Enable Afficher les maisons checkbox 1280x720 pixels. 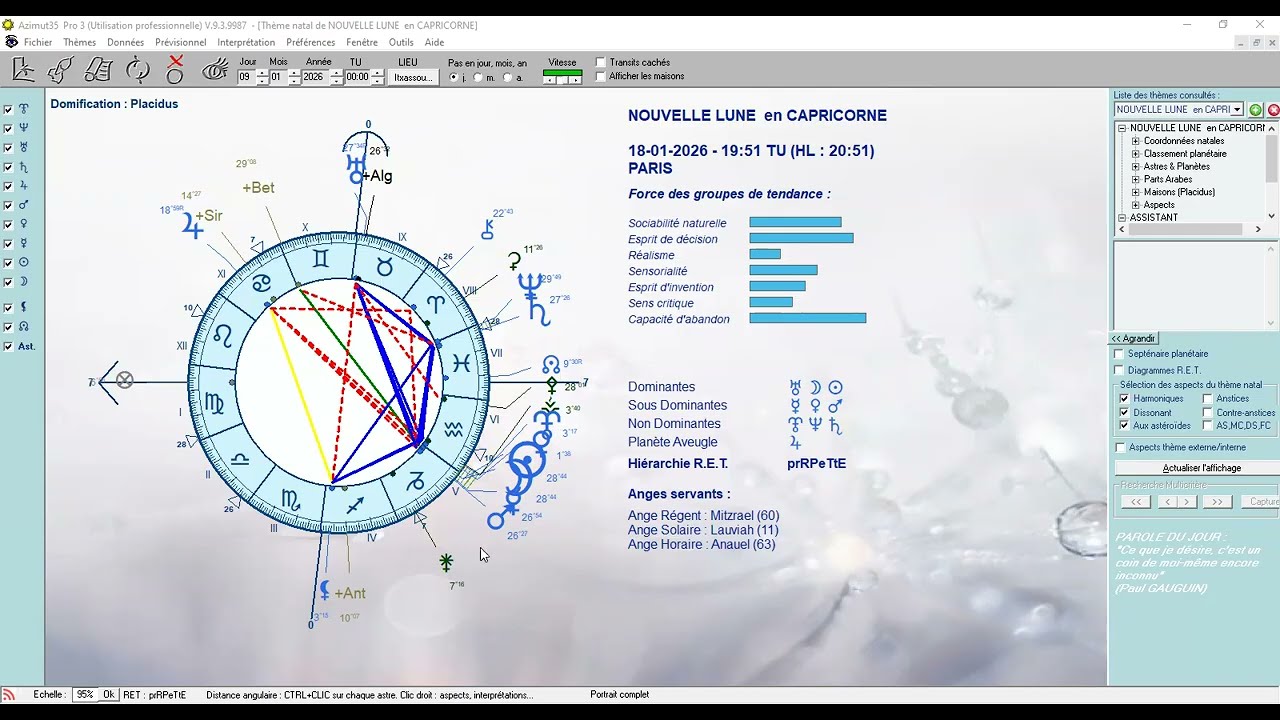click(601, 76)
